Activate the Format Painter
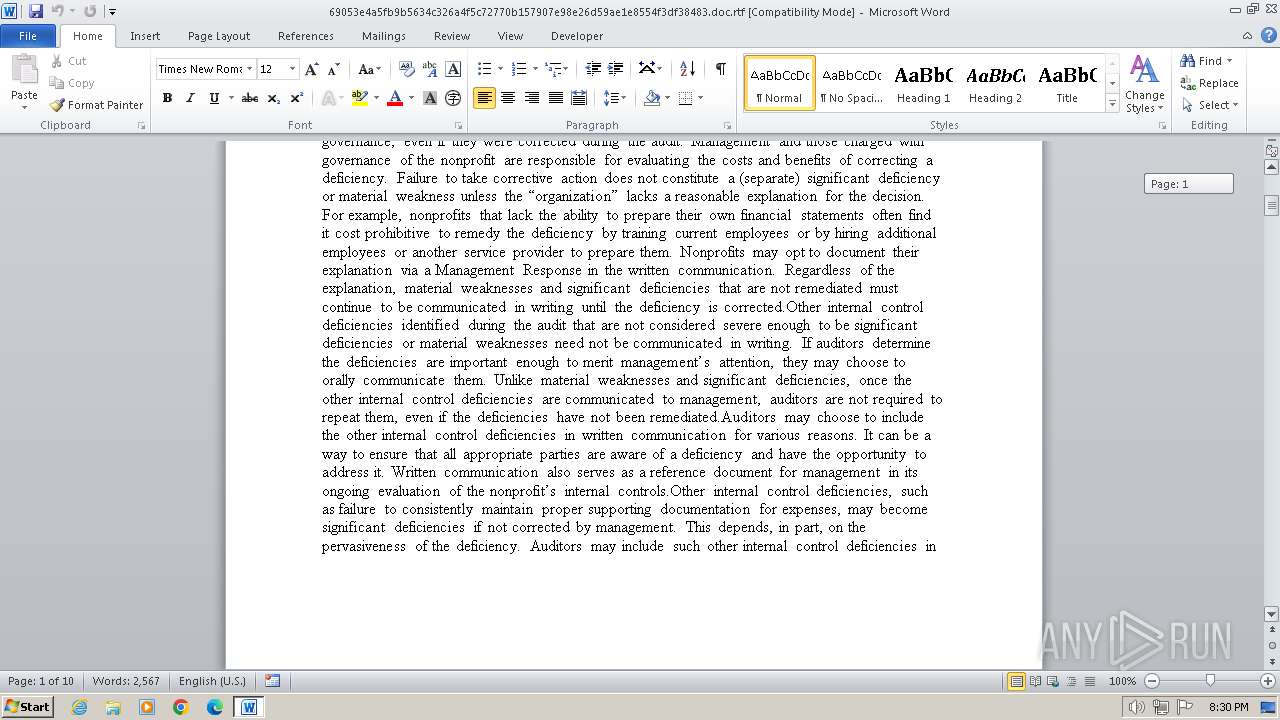Screen dimensions: 1280x720 (x=96, y=105)
